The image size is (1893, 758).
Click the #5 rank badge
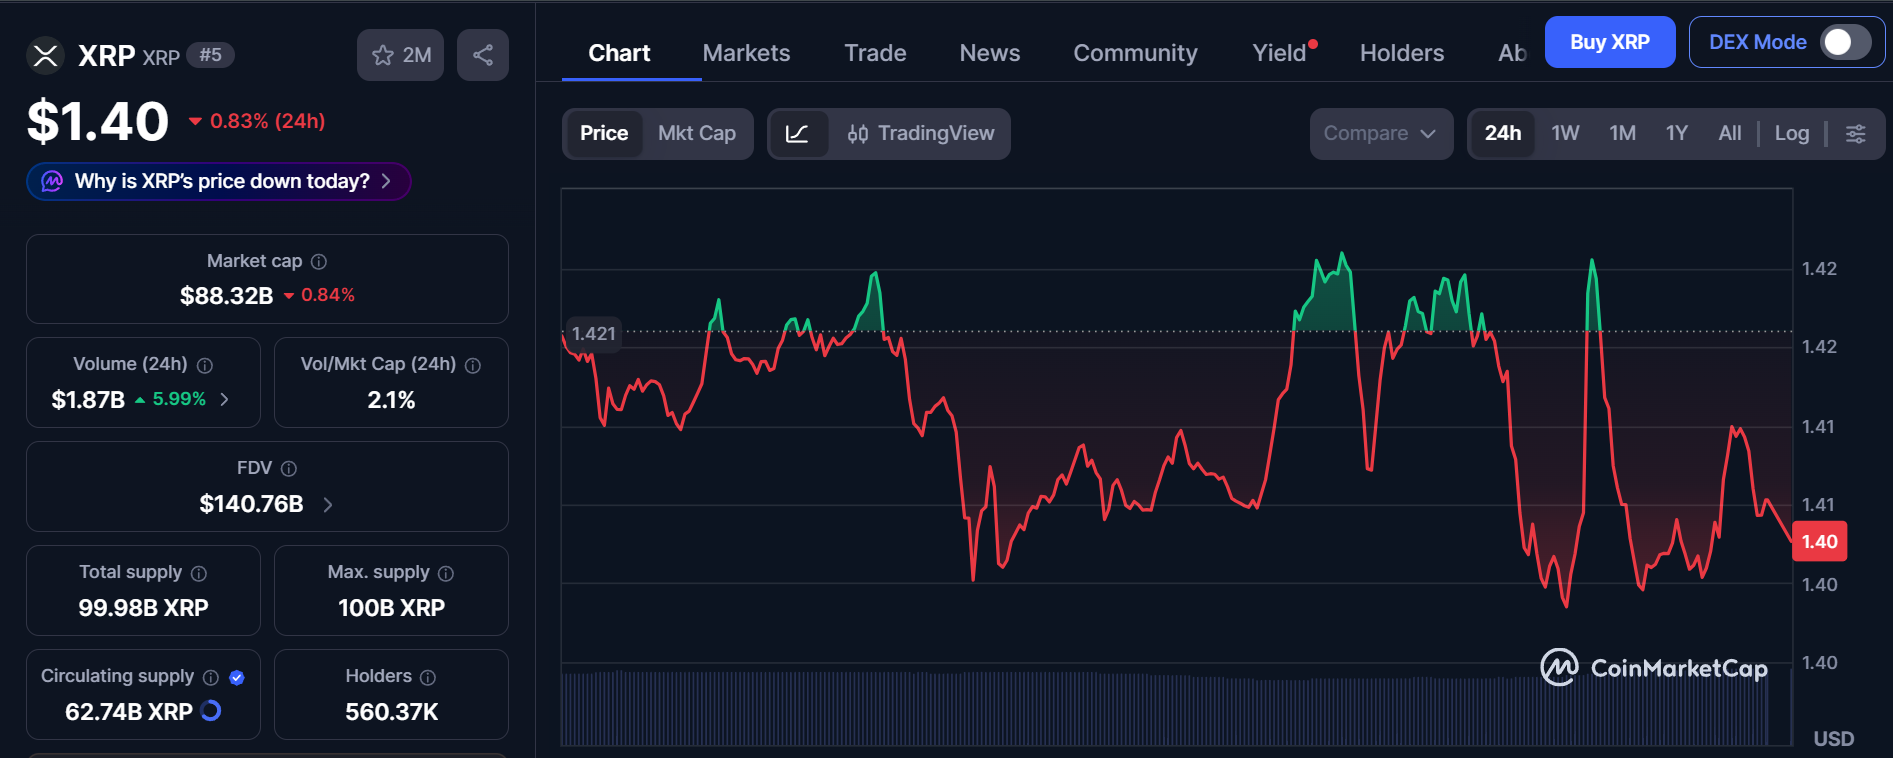[x=211, y=55]
